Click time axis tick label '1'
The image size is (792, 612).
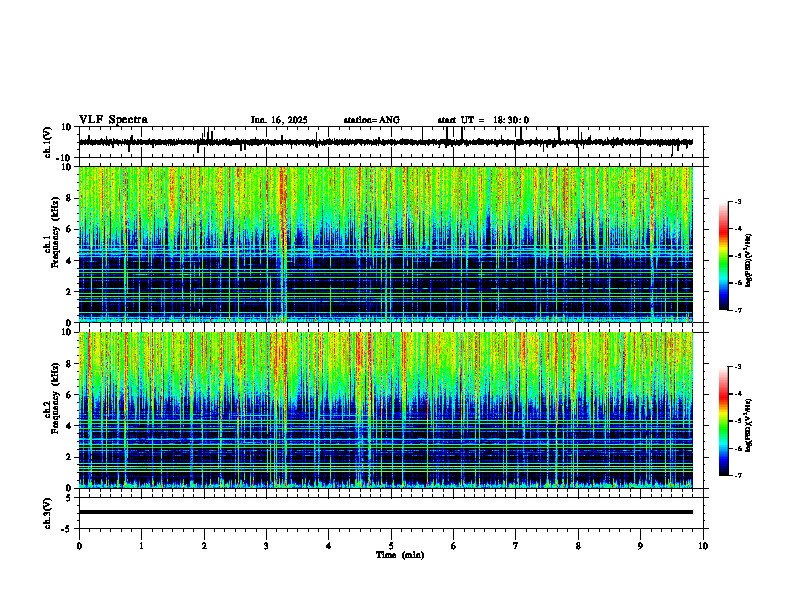tap(141, 546)
